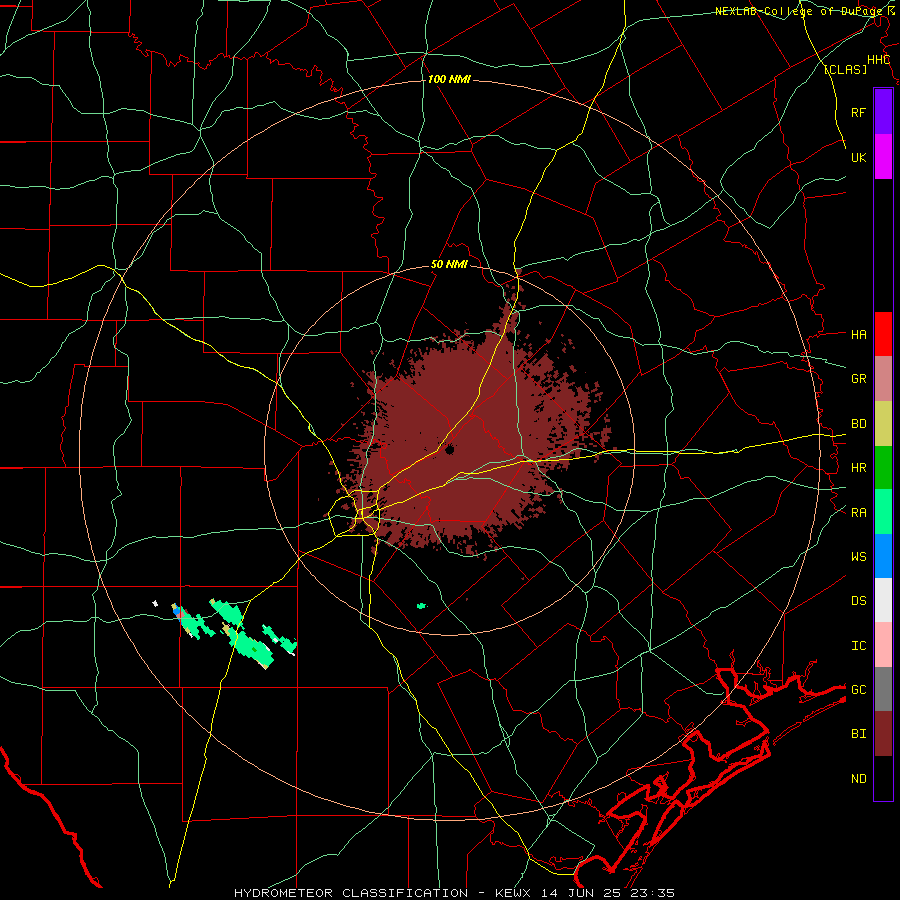Click the 'GC' legend label
900x900 pixels.
pyautogui.click(x=858, y=690)
